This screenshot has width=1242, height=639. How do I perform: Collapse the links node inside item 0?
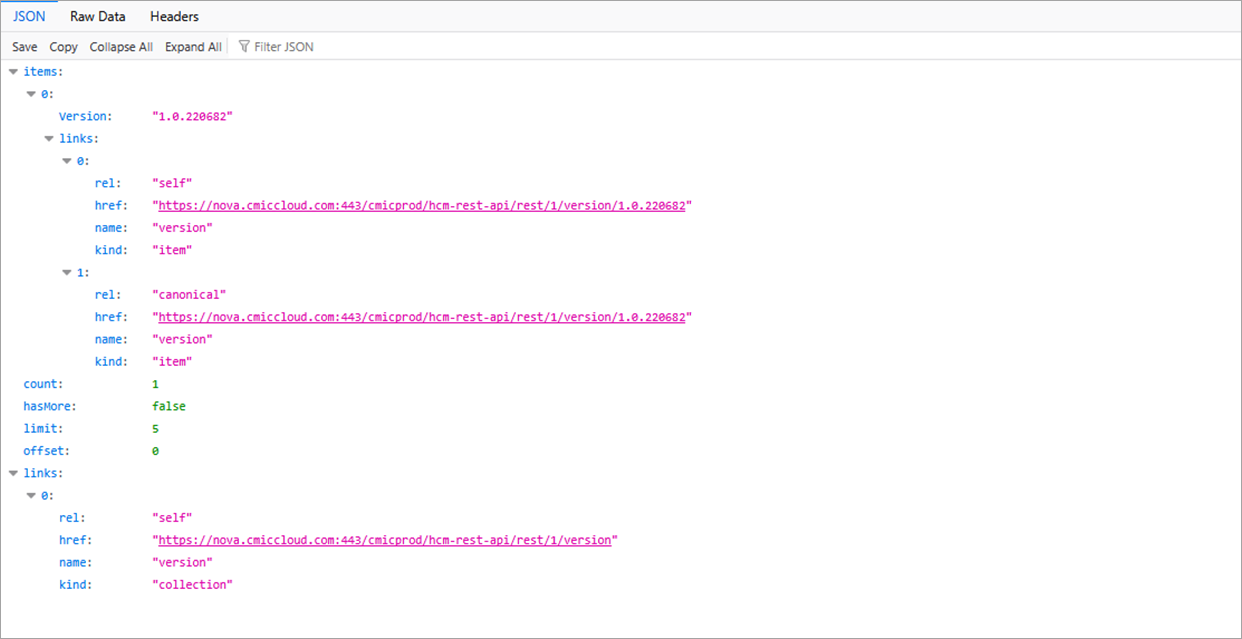[49, 138]
